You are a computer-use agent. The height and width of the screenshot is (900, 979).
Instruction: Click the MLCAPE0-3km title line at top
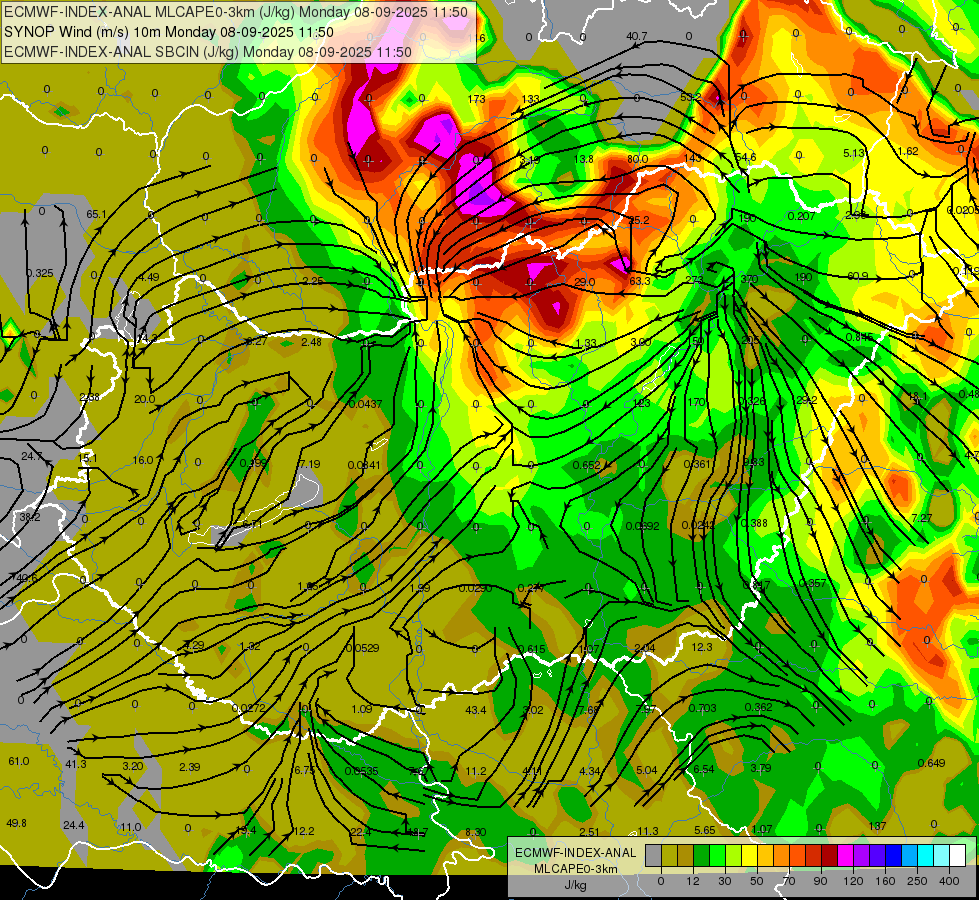tap(236, 11)
